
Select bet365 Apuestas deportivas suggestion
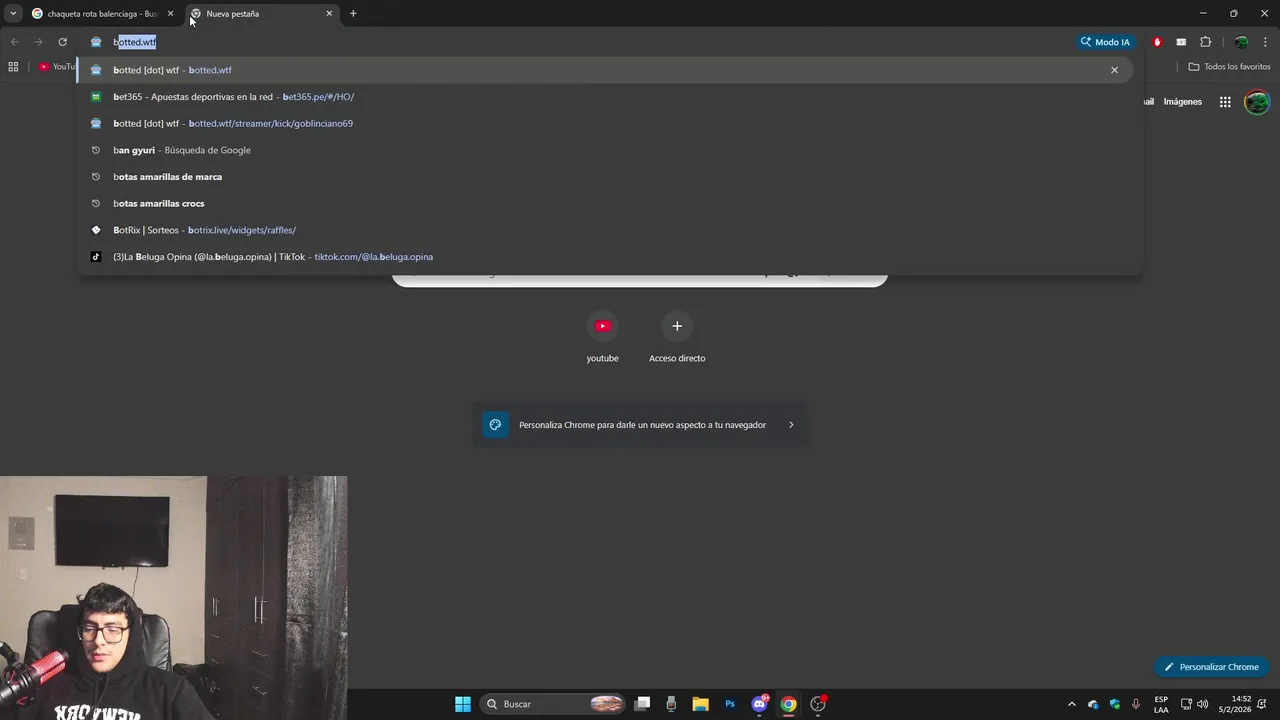(x=604, y=97)
